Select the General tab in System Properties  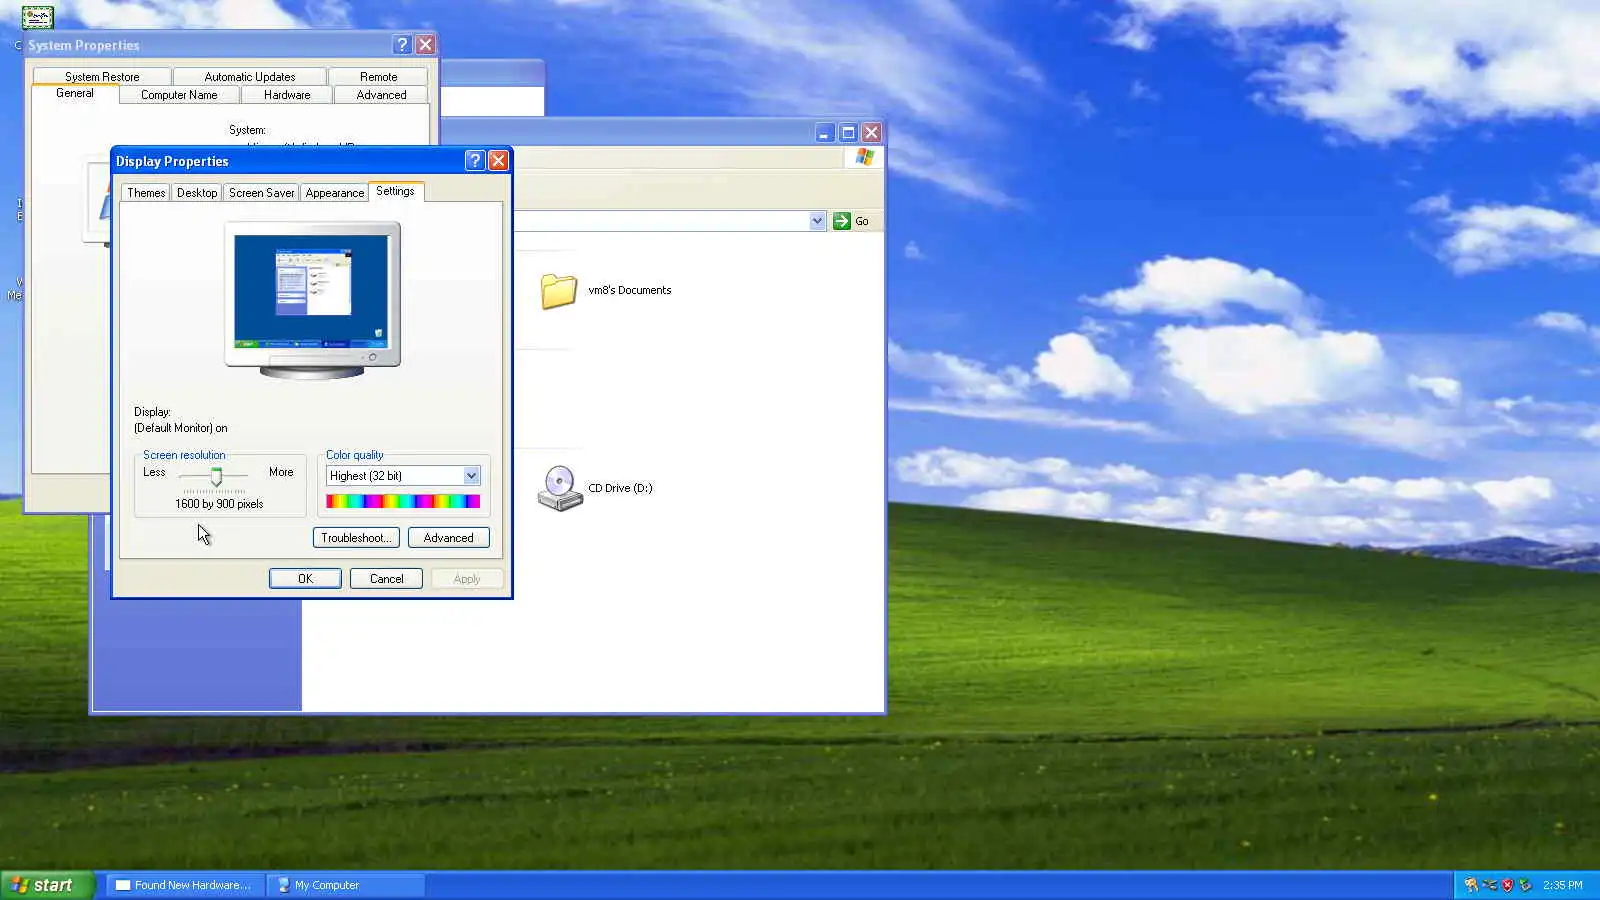75,93
